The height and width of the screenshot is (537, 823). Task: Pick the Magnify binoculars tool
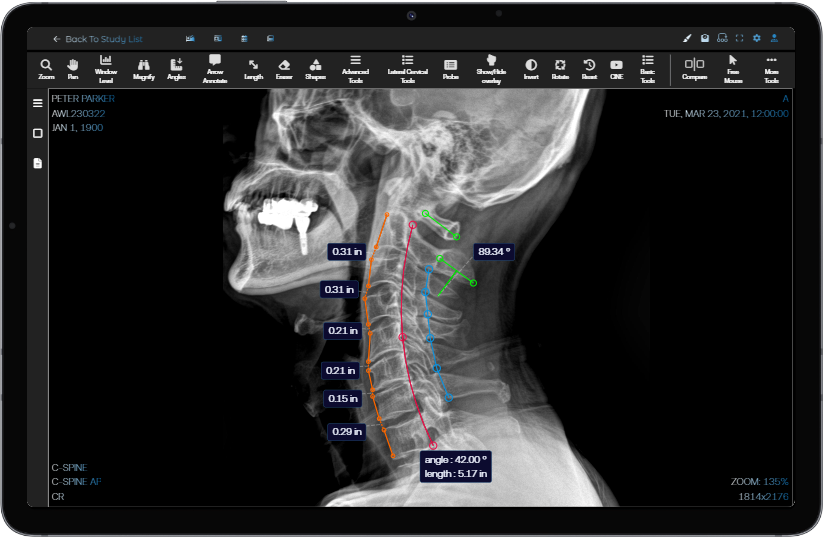coord(143,68)
